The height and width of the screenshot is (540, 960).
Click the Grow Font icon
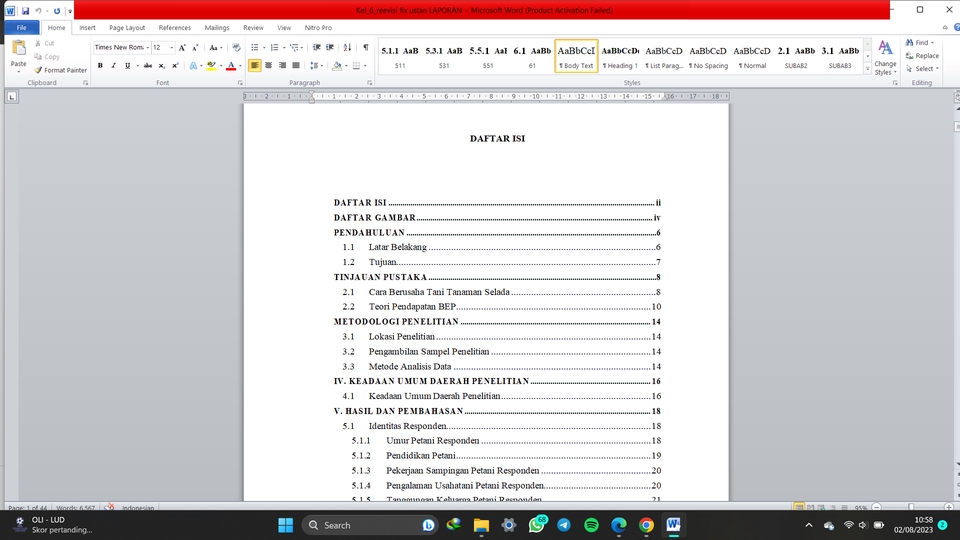[x=182, y=47]
